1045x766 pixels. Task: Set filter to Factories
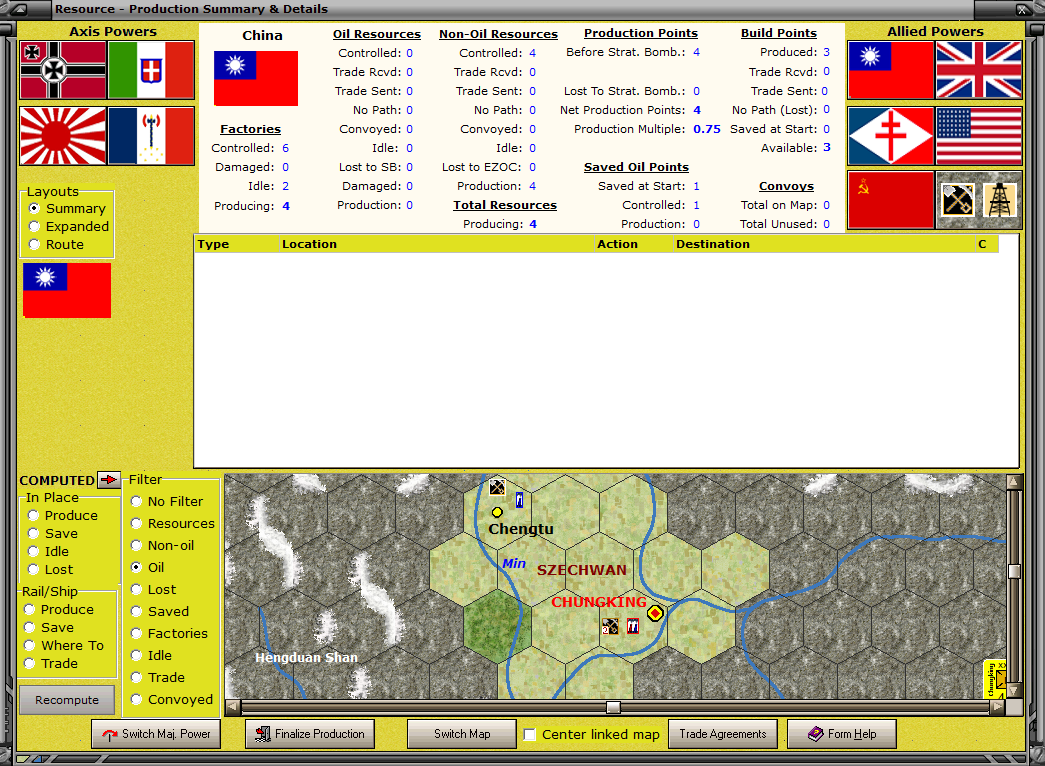[x=170, y=633]
